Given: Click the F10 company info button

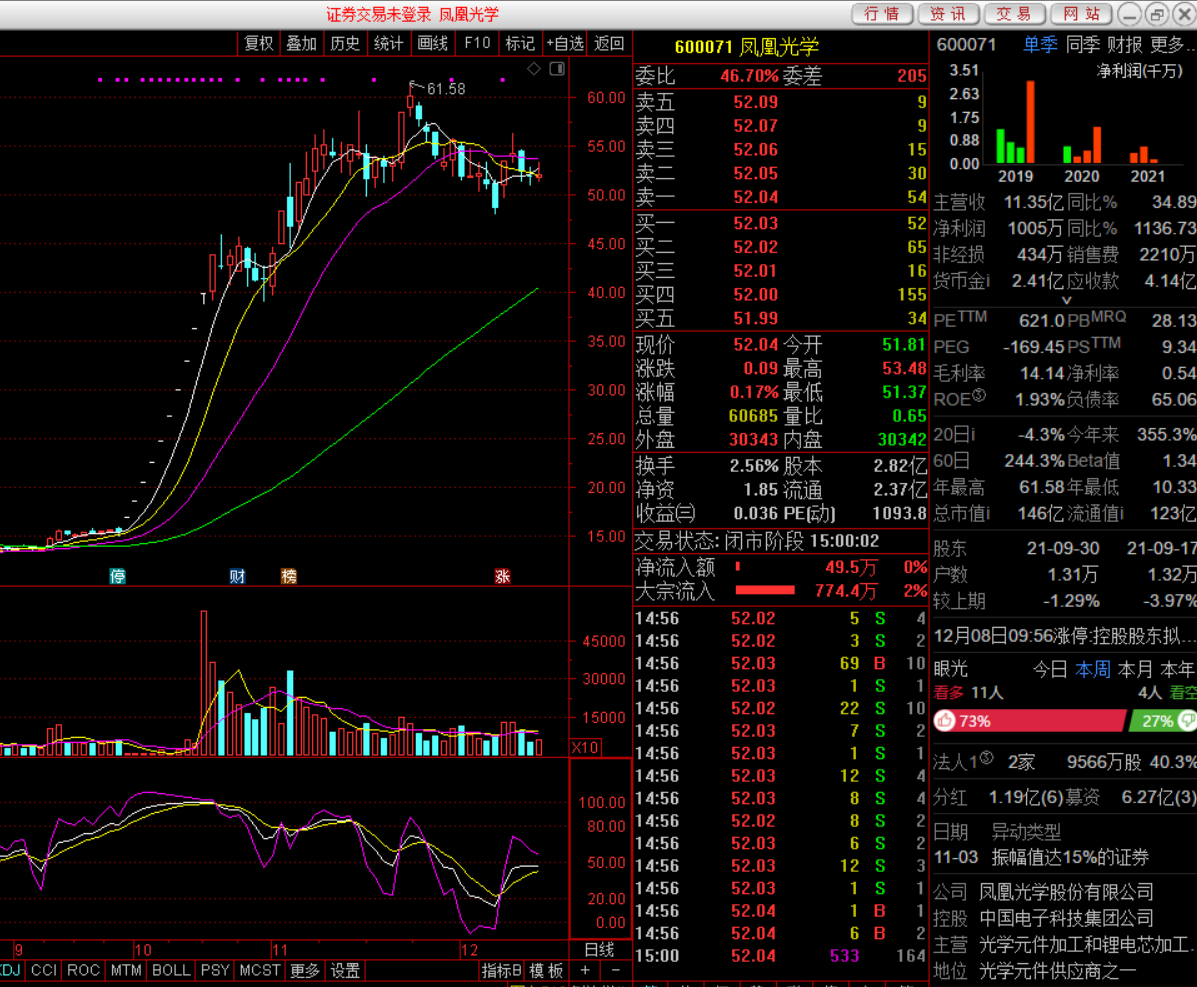Looking at the screenshot, I should pos(477,44).
